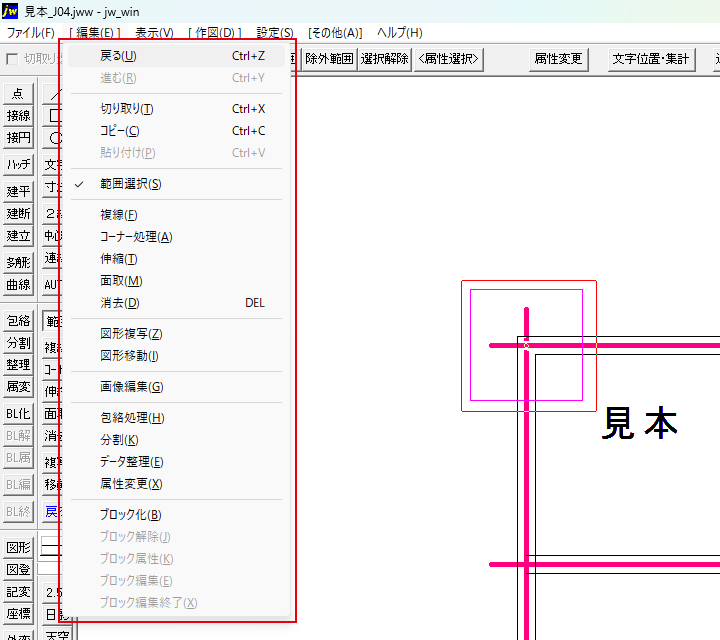
Task: Open the 作図(D) menu
Action: [x=214, y=33]
